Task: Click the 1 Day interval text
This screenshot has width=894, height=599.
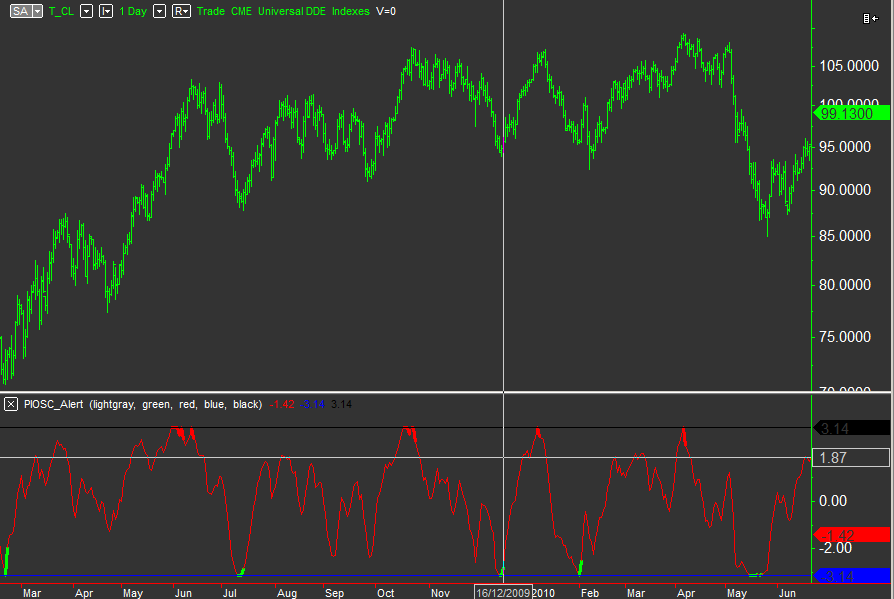Action: tap(134, 11)
